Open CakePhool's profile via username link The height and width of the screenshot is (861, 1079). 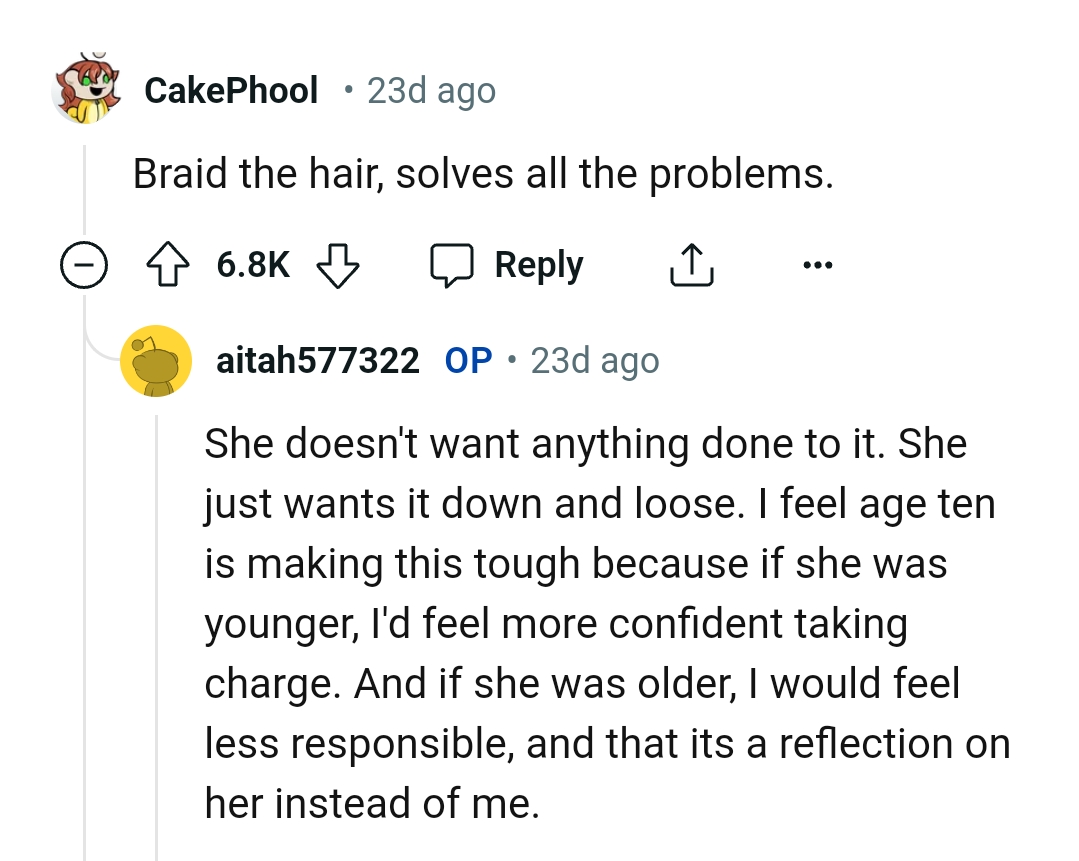pos(231,90)
